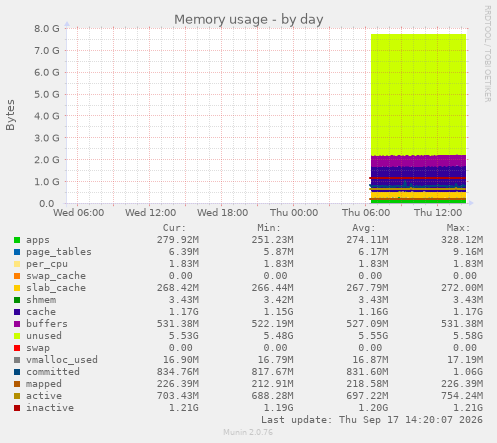497x443 pixels.
Task: Click the '8.0 G' y-axis tick label
Action: tap(47, 29)
